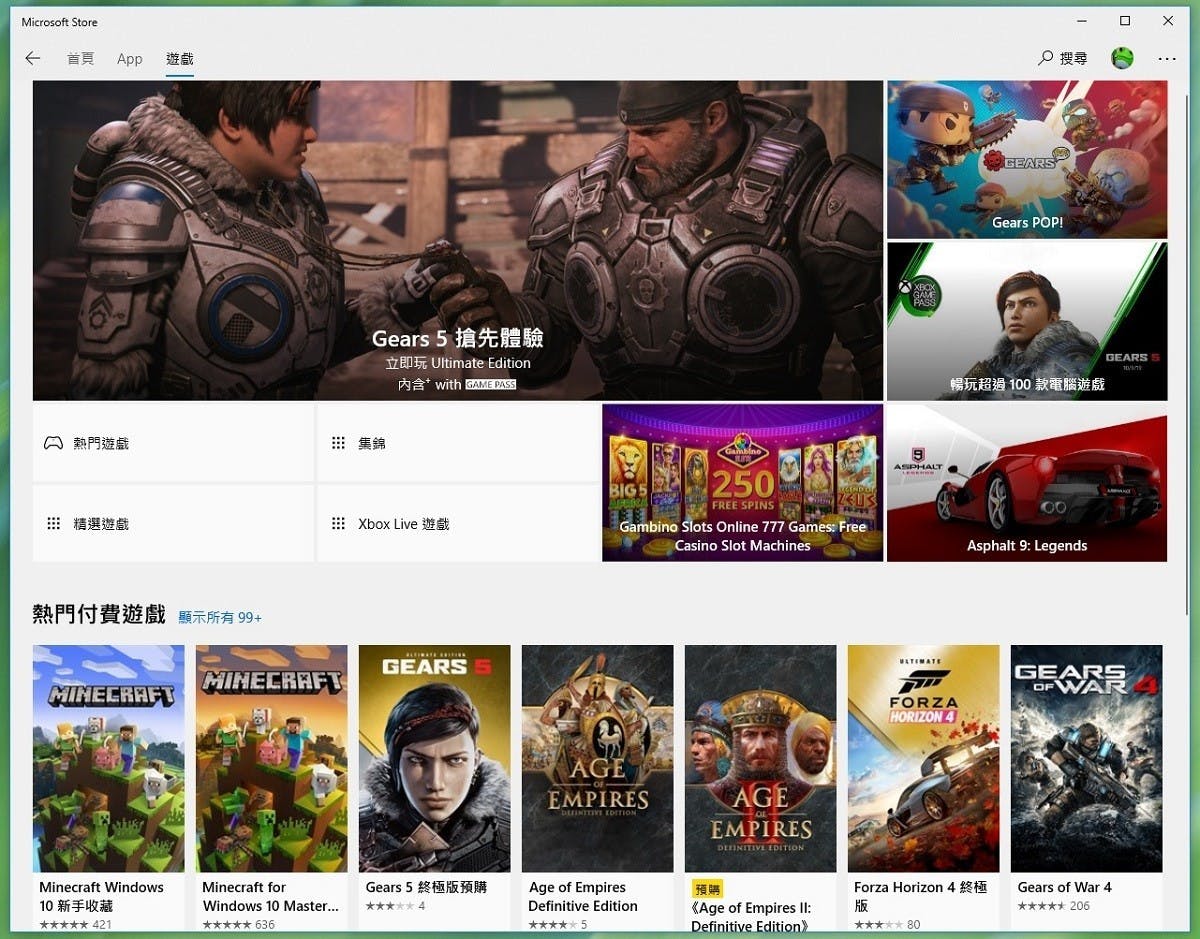Open the Asphalt 9: Legends tile
Screen dimensions: 1200x939
(1027, 483)
